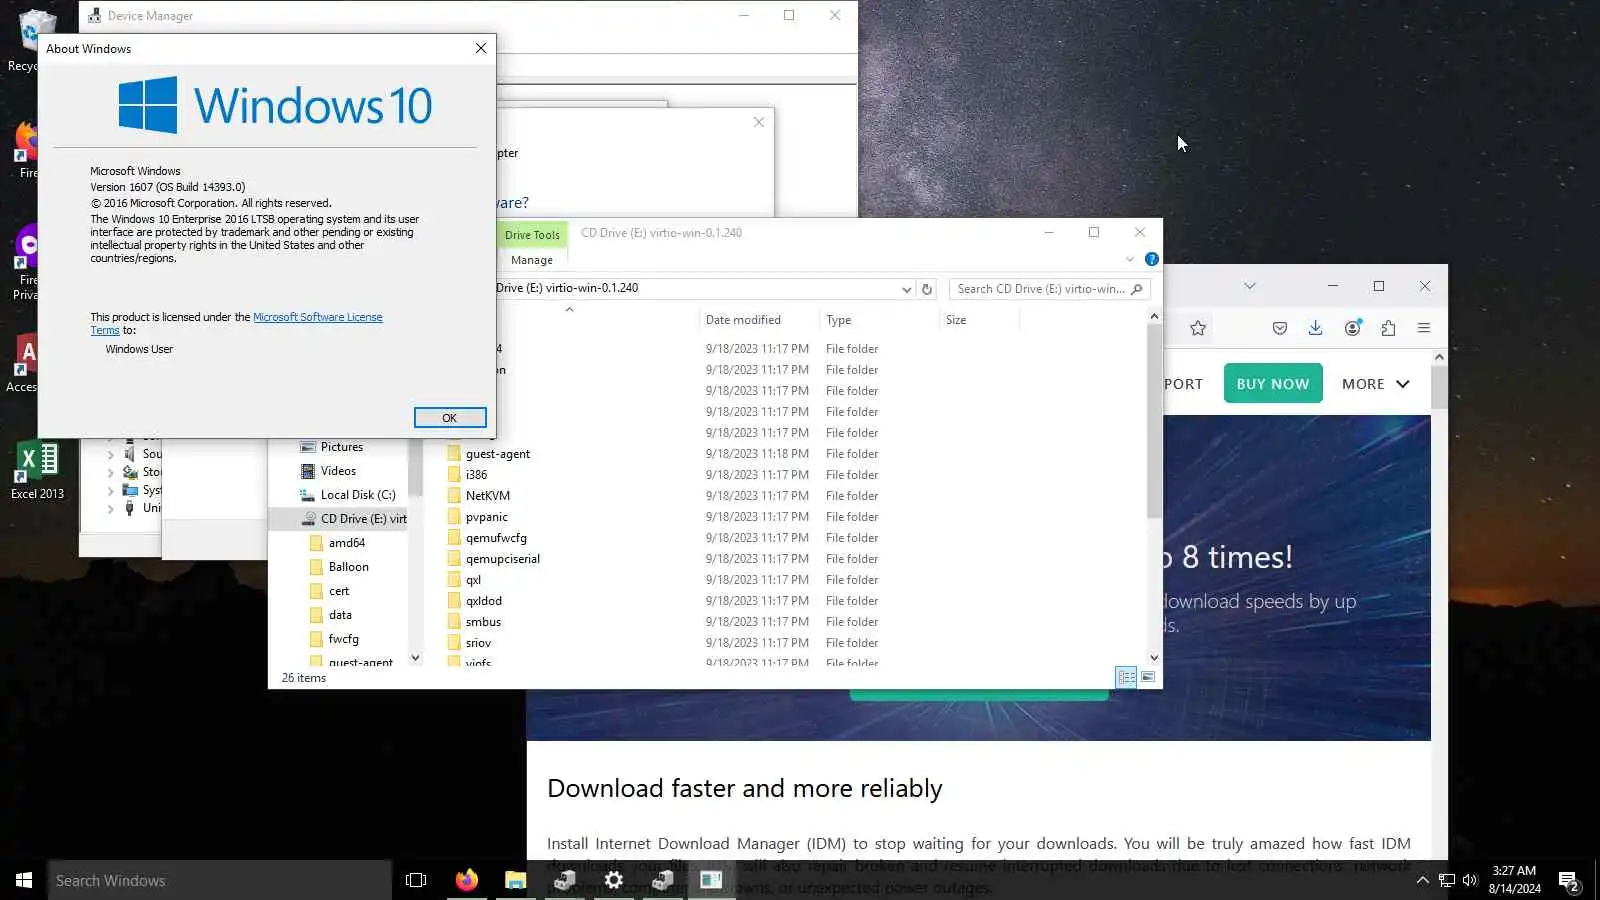The image size is (1600, 900).
Task: Open Firefox from the taskbar
Action: tap(467, 880)
